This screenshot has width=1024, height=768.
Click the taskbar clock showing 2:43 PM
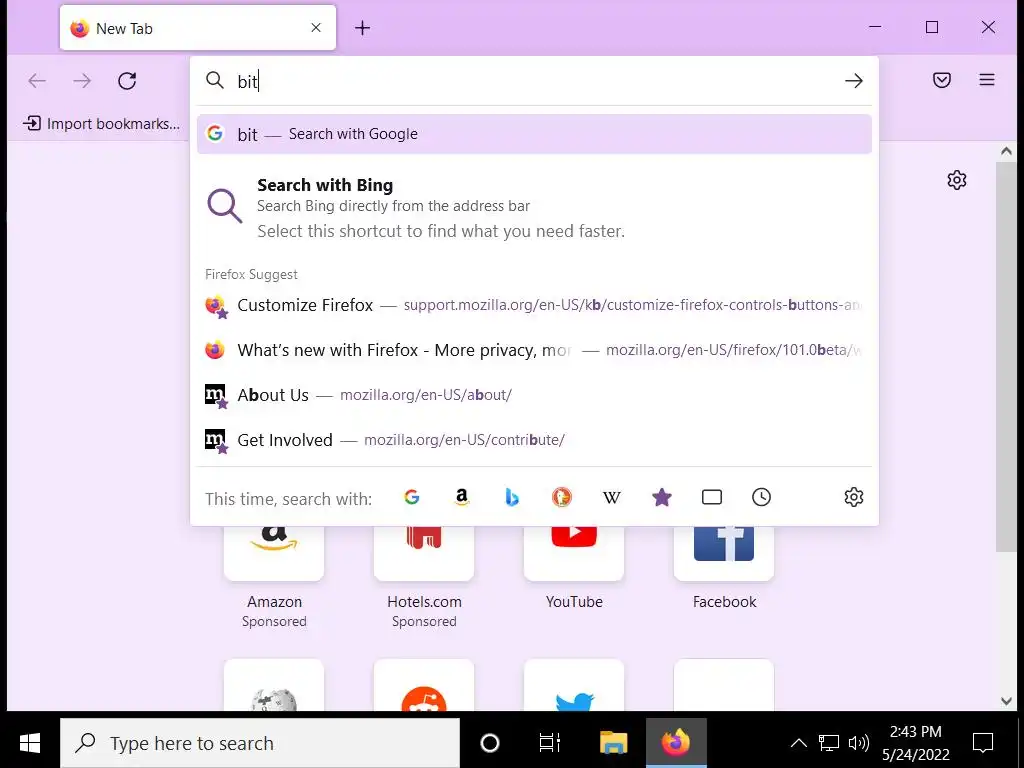pyautogui.click(x=916, y=743)
